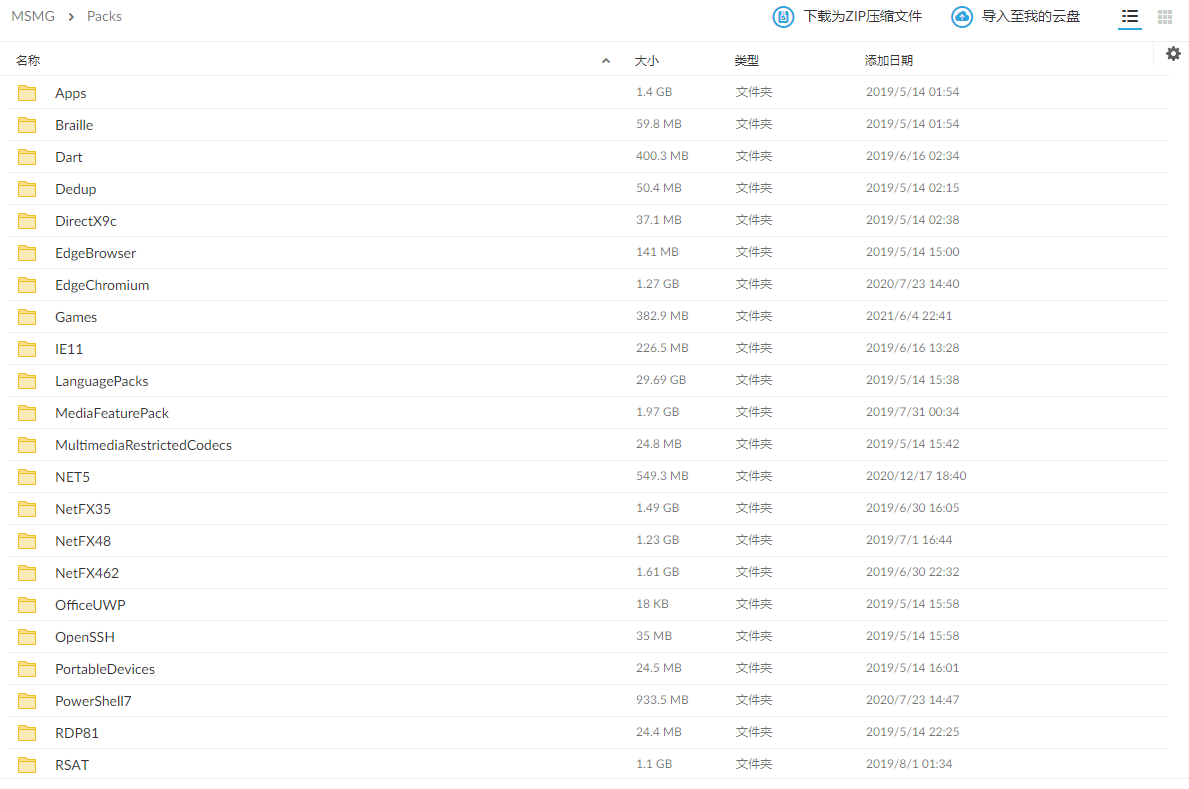This screenshot has width=1189, height=789.
Task: Open the RSAT folder name
Action: [x=72, y=765]
